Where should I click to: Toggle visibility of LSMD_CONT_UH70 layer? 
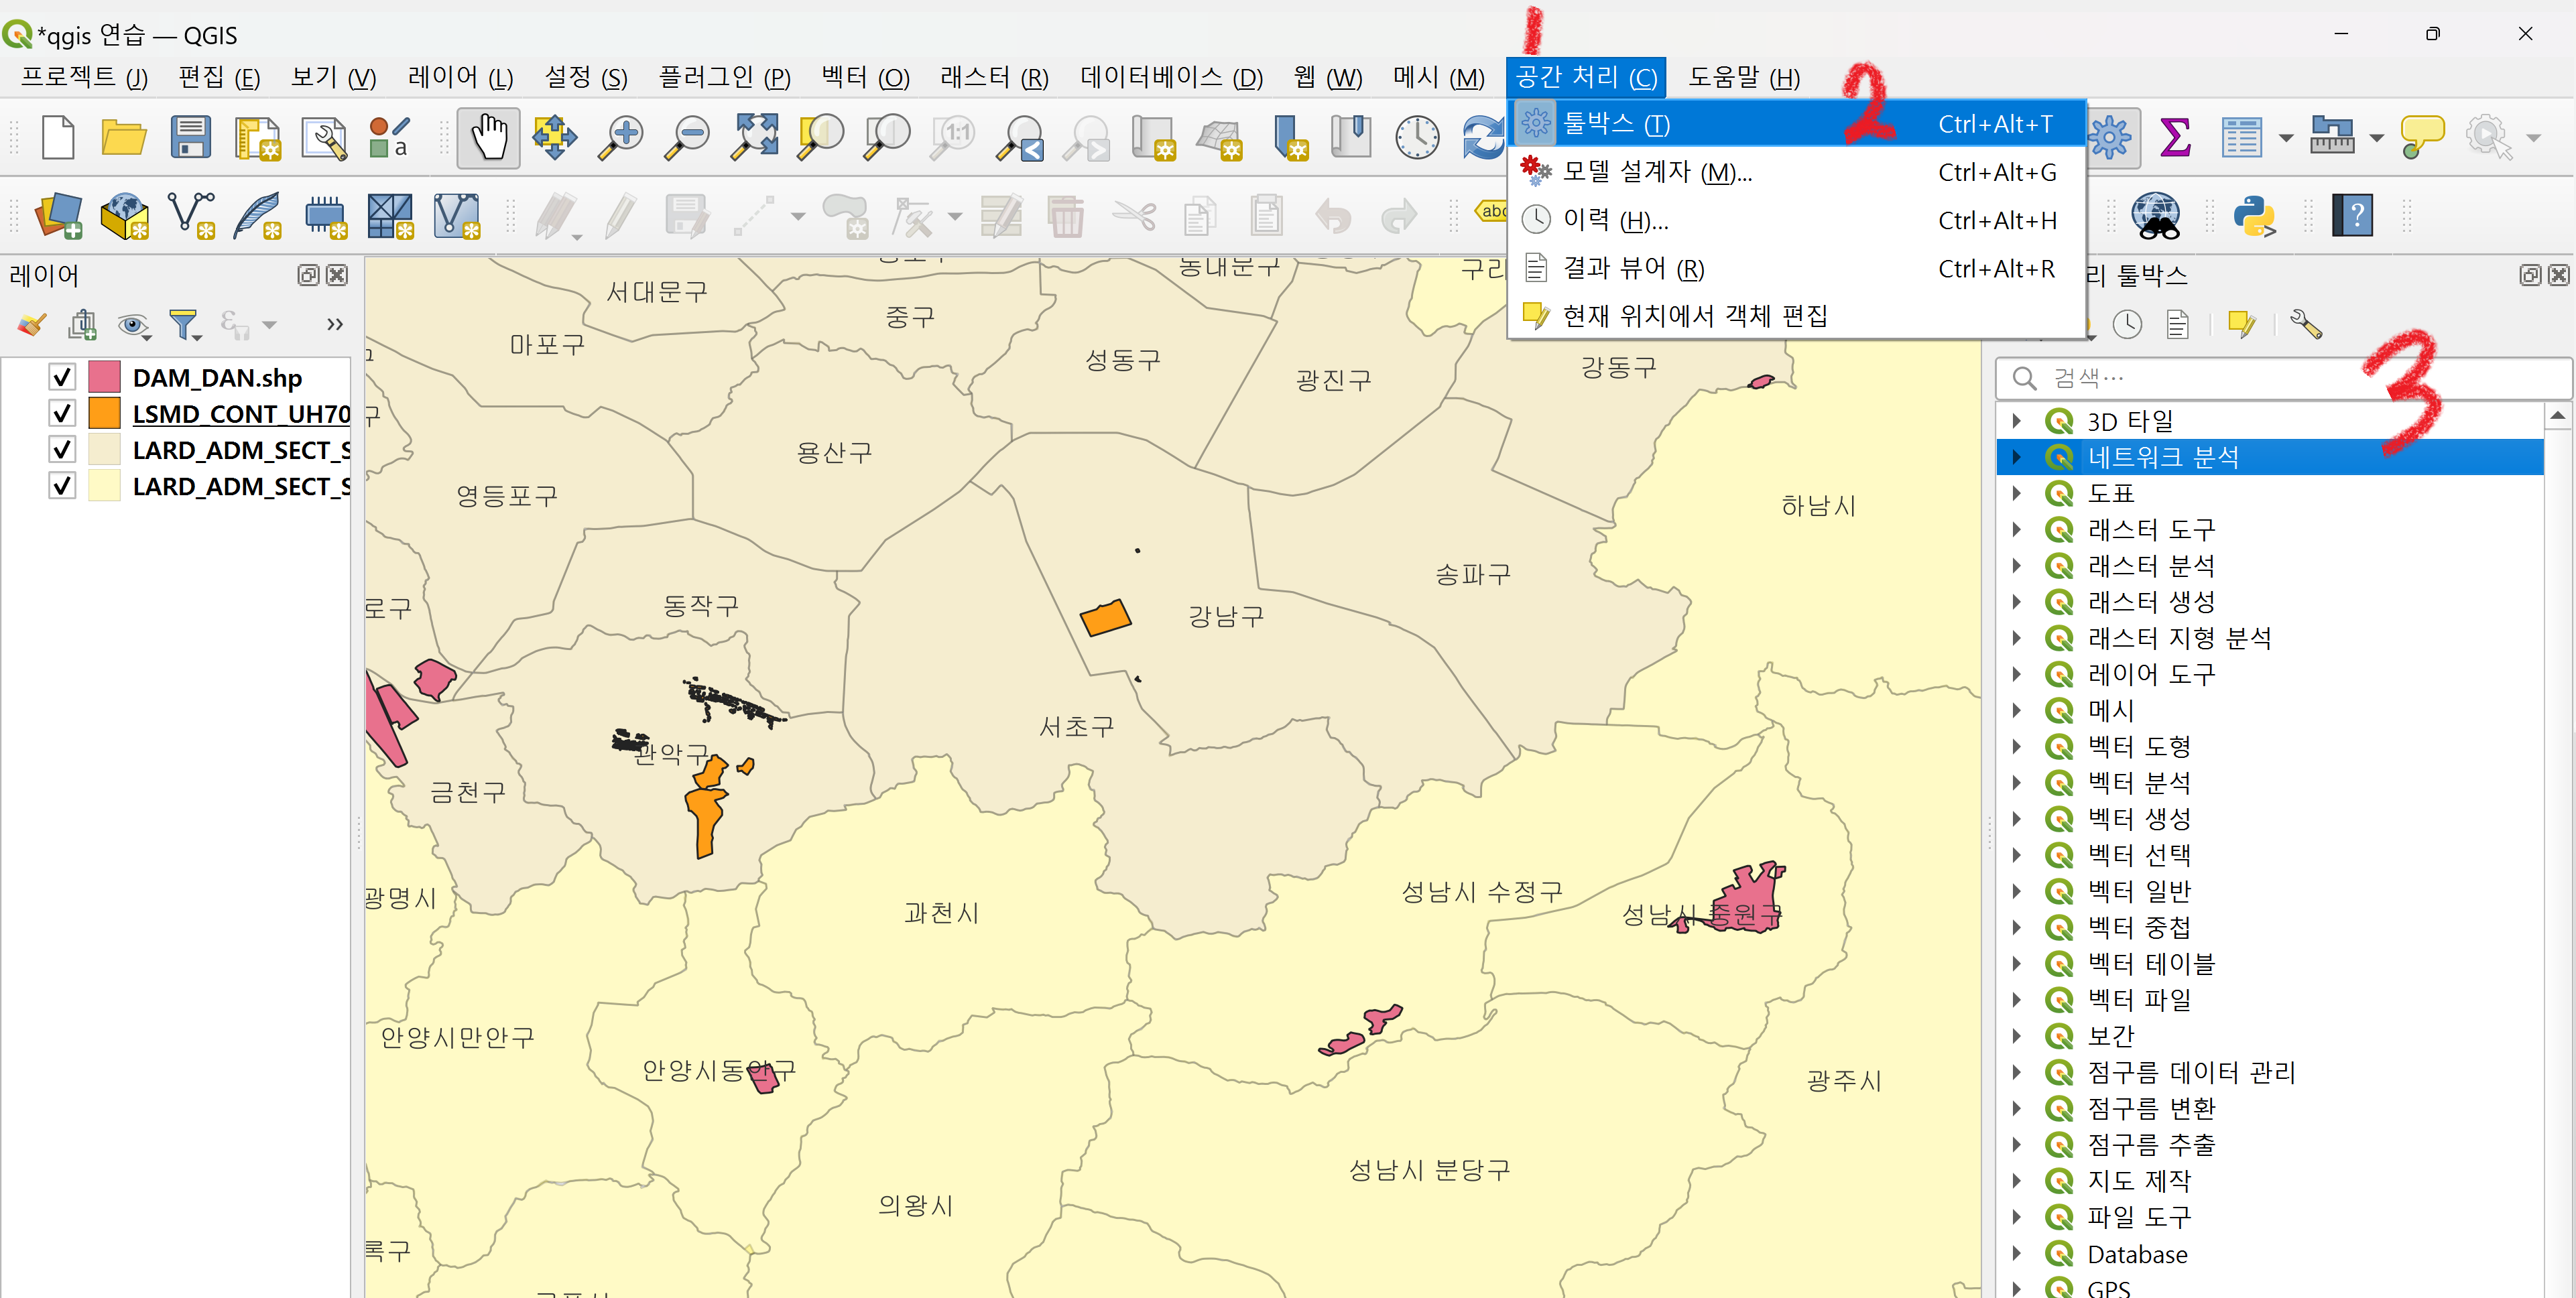pyautogui.click(x=62, y=413)
